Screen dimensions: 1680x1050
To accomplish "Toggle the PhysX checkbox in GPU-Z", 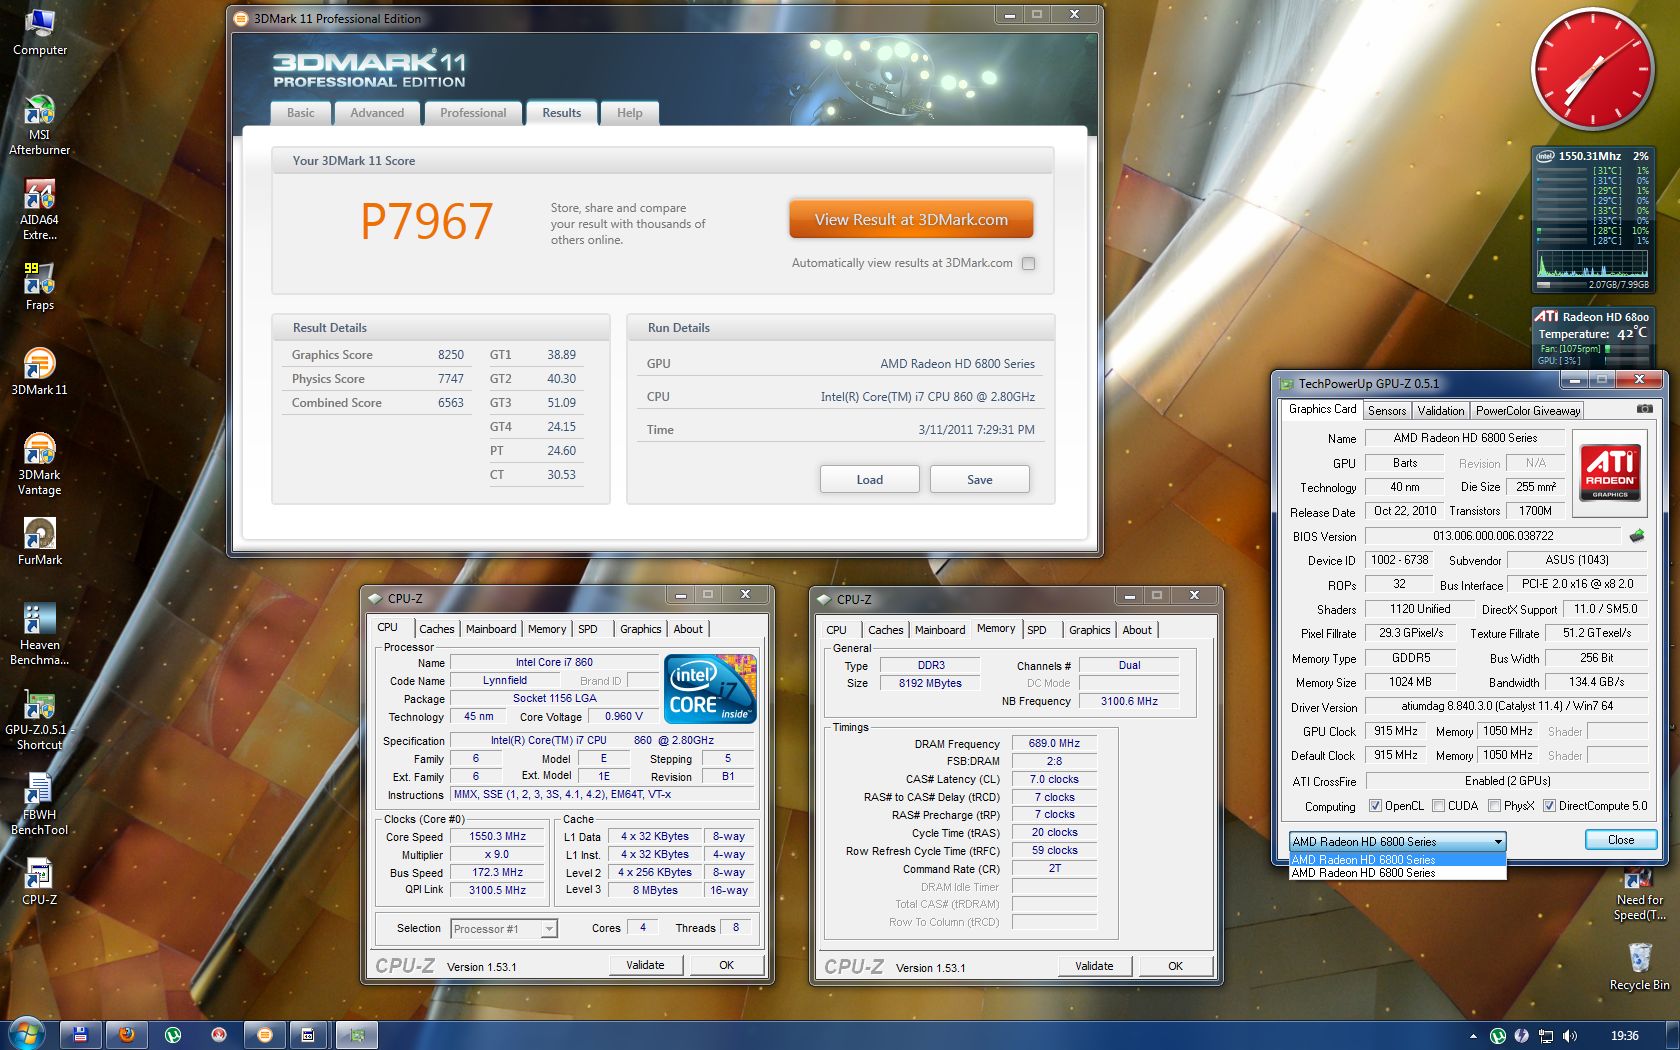I will coord(1494,806).
